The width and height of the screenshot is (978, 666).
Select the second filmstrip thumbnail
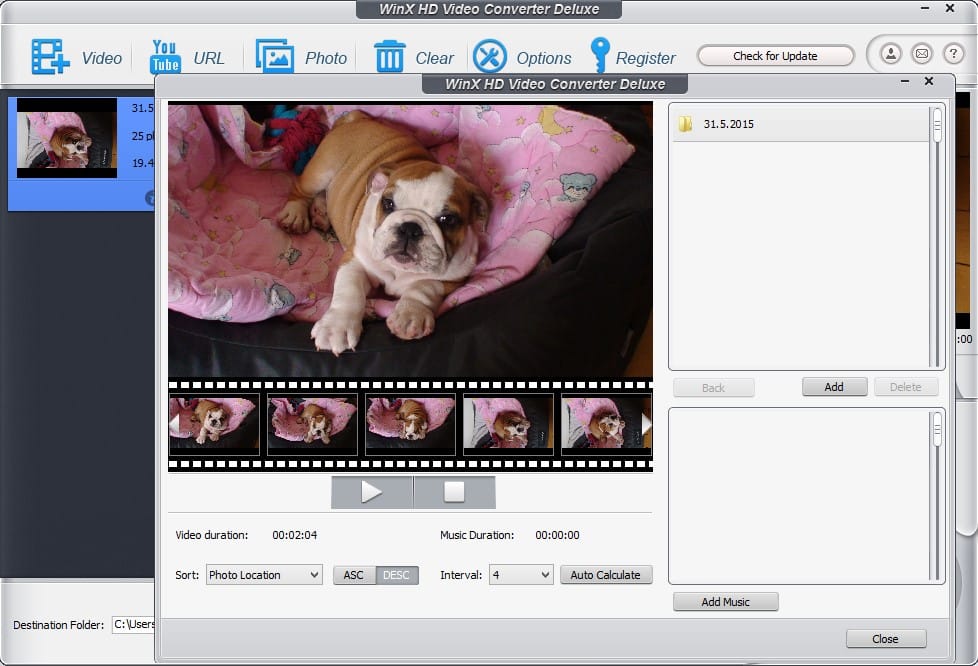tap(312, 424)
